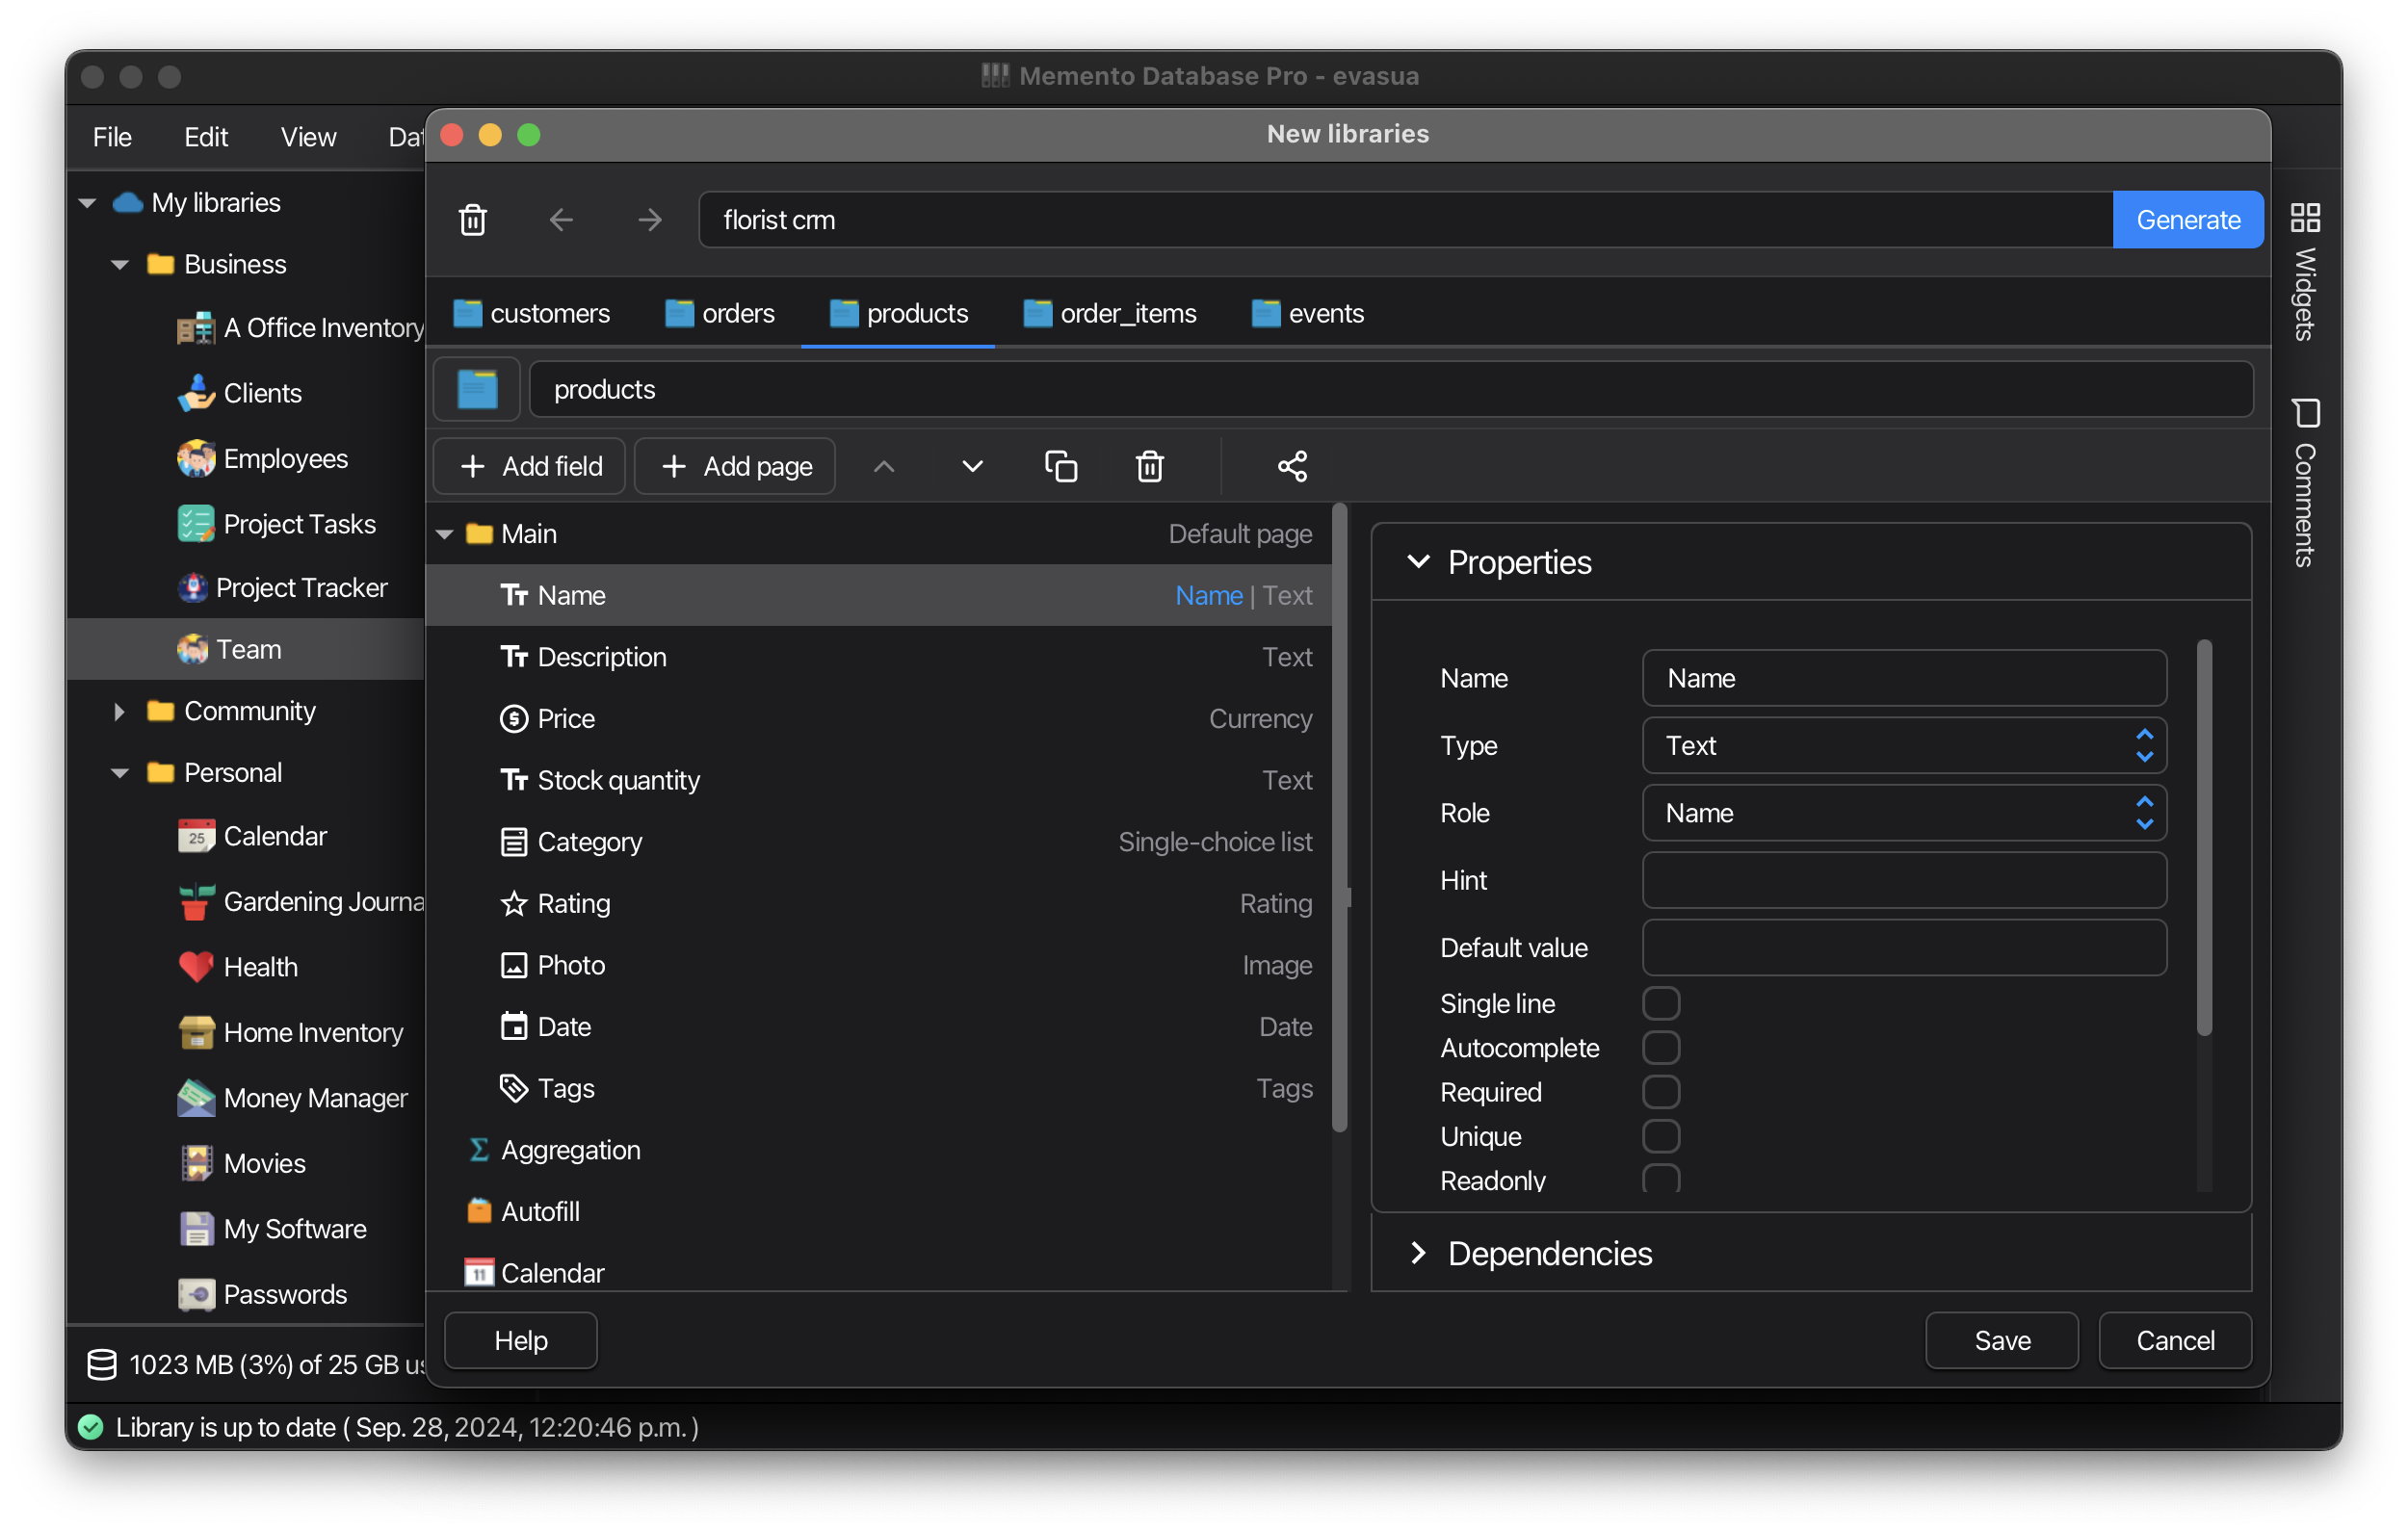This screenshot has height=1531, width=2408.
Task: Turn on Single line option
Action: [x=1661, y=1003]
